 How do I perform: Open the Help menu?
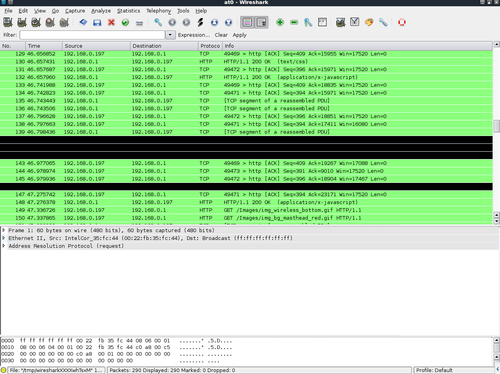click(201, 11)
